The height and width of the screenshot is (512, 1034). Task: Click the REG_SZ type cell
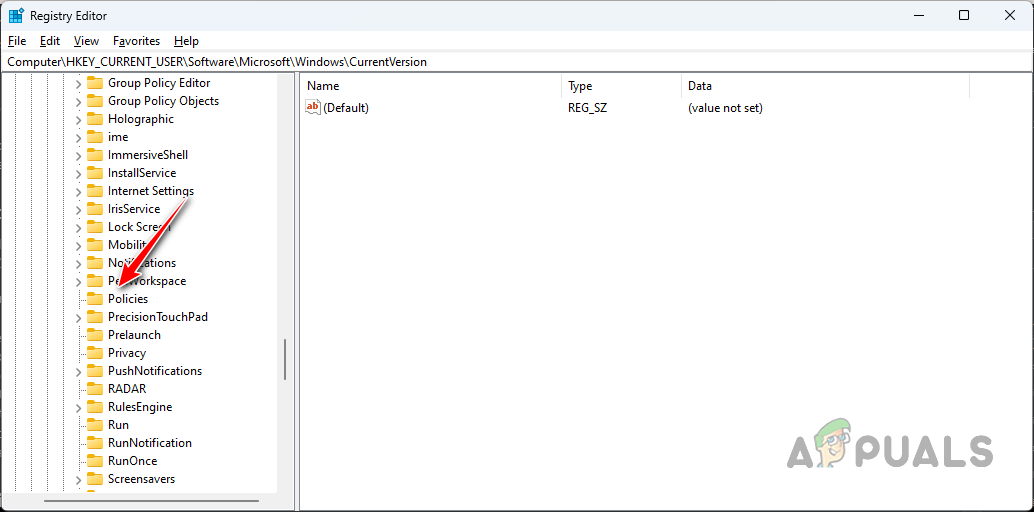[x=588, y=108]
